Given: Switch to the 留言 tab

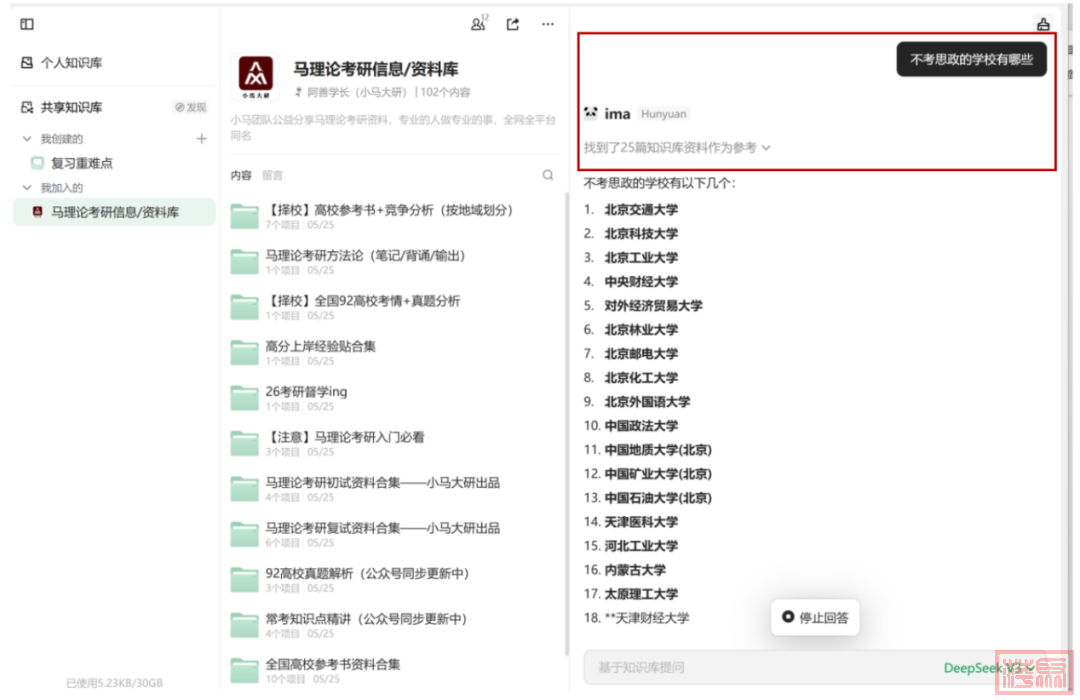Looking at the screenshot, I should (x=273, y=175).
